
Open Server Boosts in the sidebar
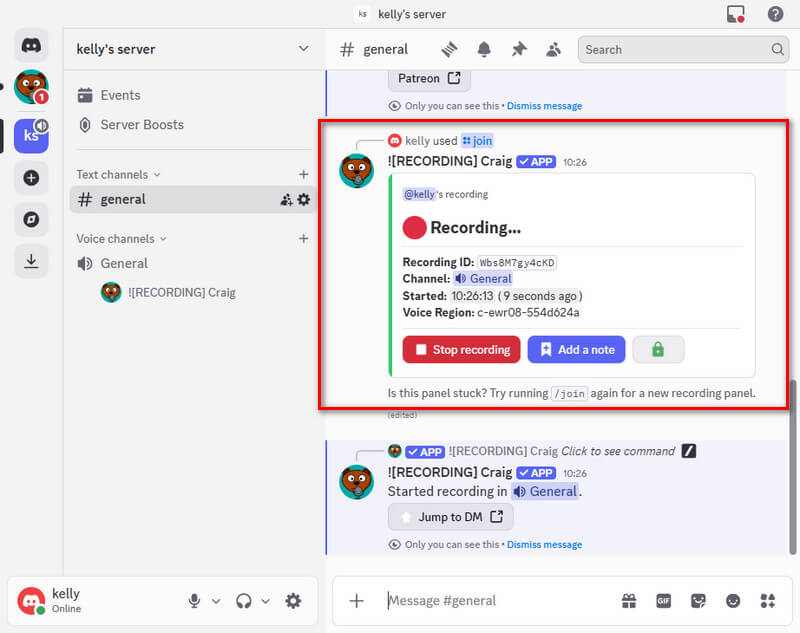(x=142, y=125)
